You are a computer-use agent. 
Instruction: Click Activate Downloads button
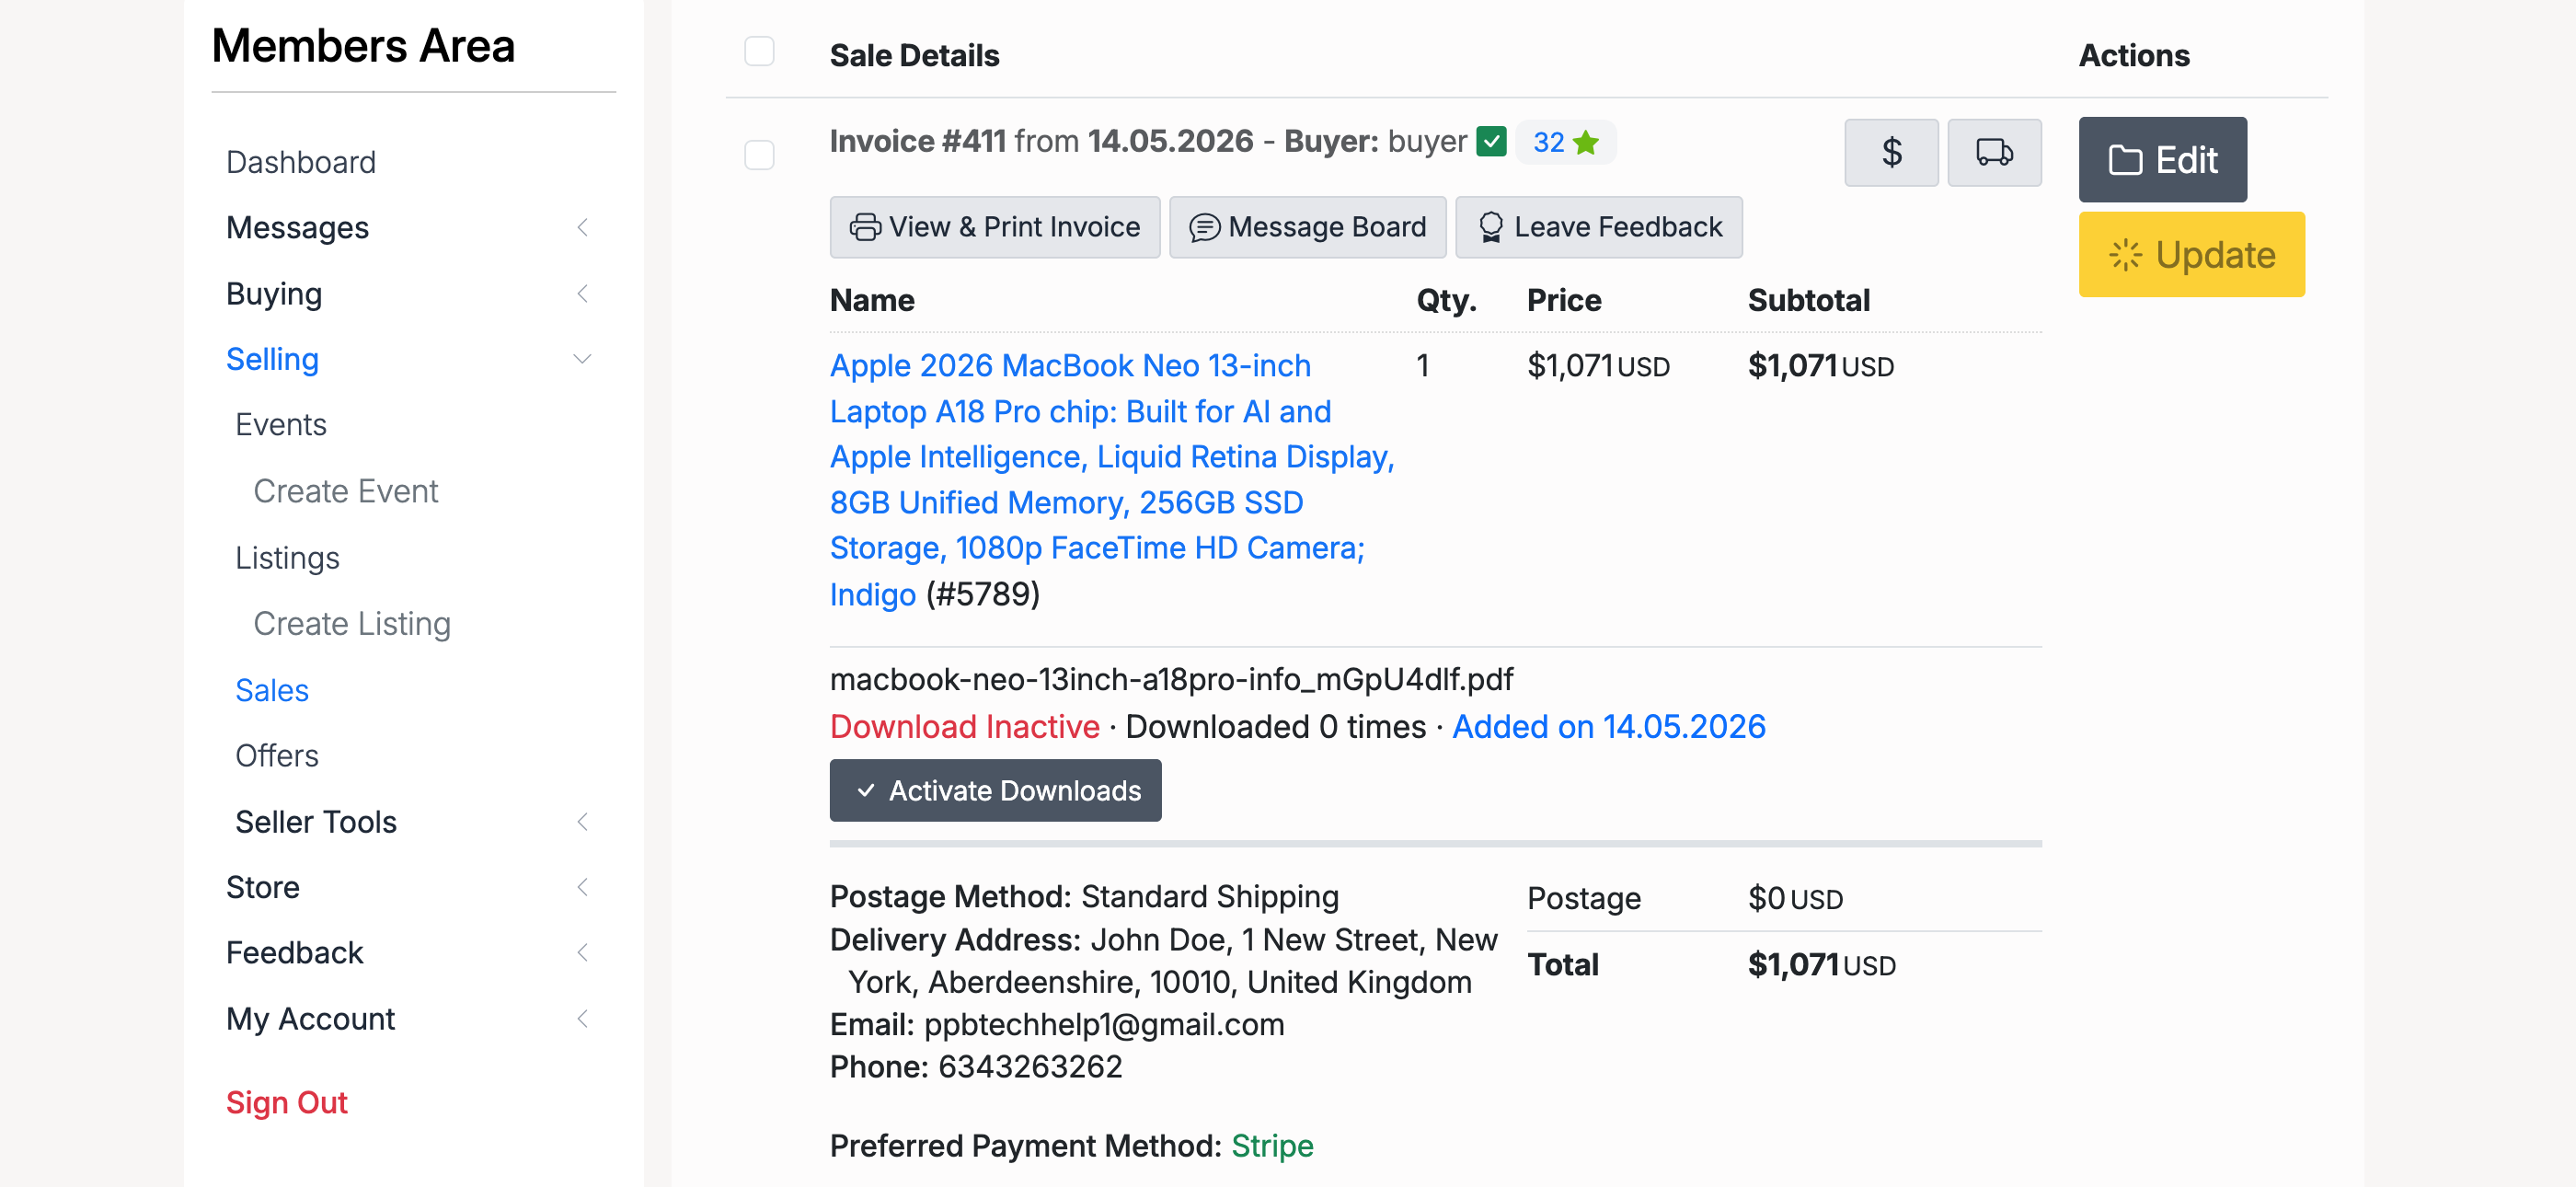click(996, 790)
